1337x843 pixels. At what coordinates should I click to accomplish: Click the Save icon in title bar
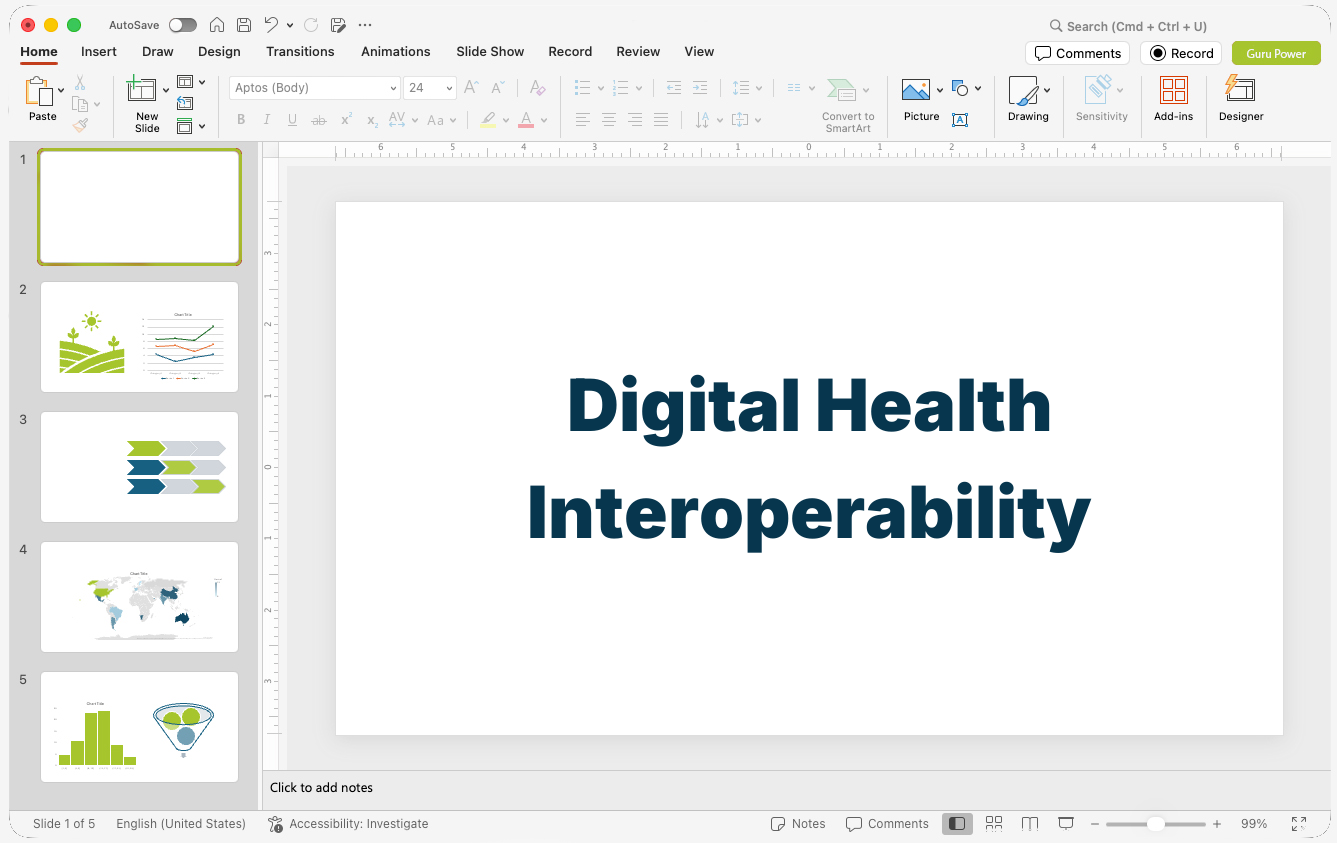(x=244, y=25)
